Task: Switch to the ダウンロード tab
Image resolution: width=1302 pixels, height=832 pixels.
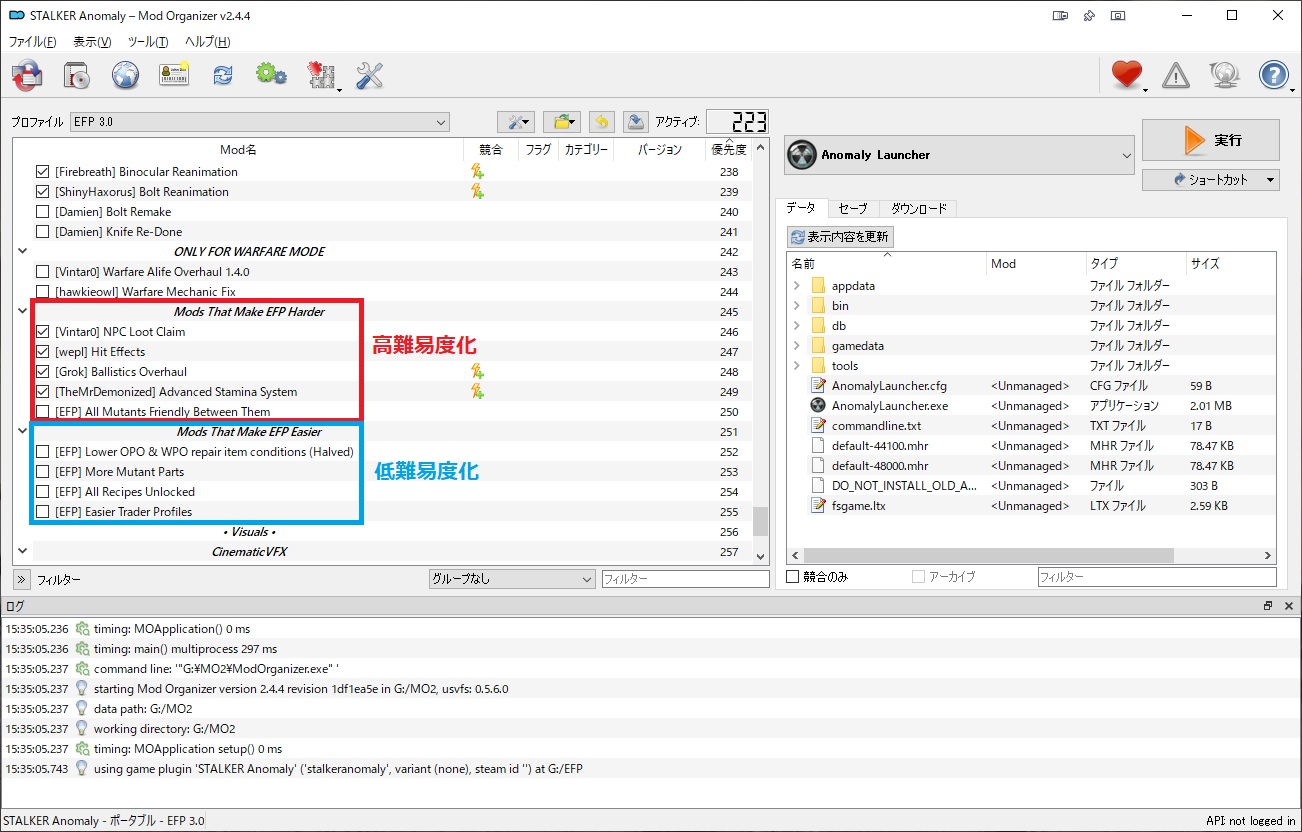Action: pyautogui.click(x=918, y=208)
